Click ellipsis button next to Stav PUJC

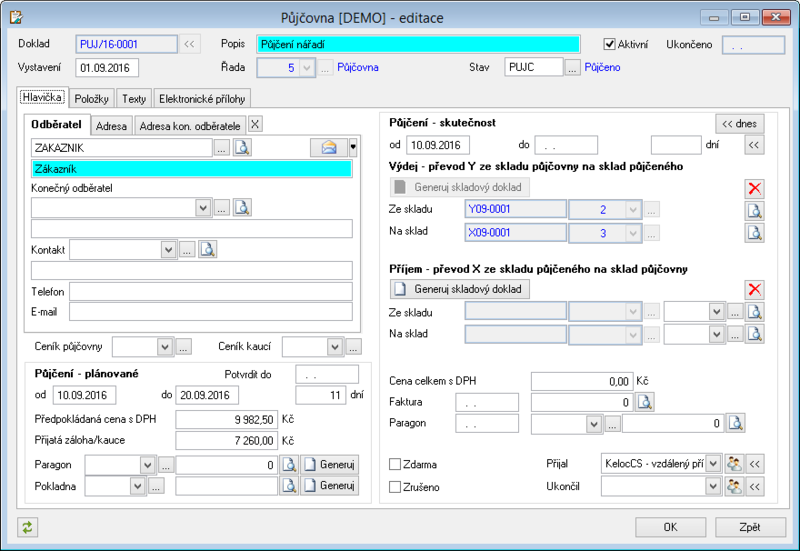click(x=572, y=68)
